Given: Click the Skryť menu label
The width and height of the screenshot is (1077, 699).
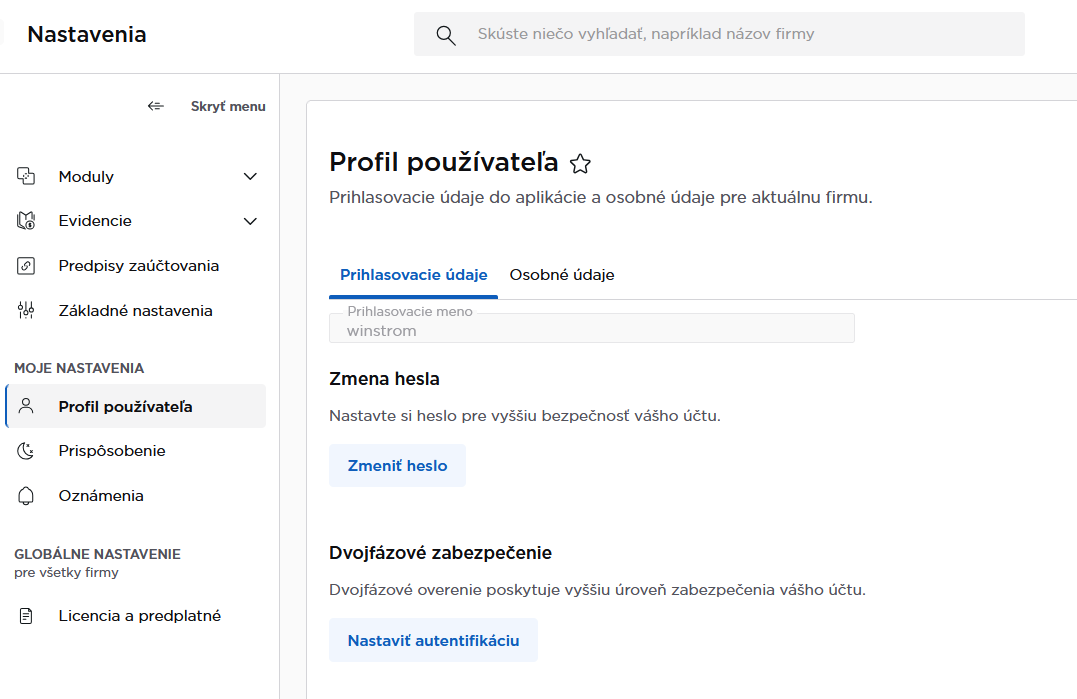Looking at the screenshot, I should pos(228,106).
